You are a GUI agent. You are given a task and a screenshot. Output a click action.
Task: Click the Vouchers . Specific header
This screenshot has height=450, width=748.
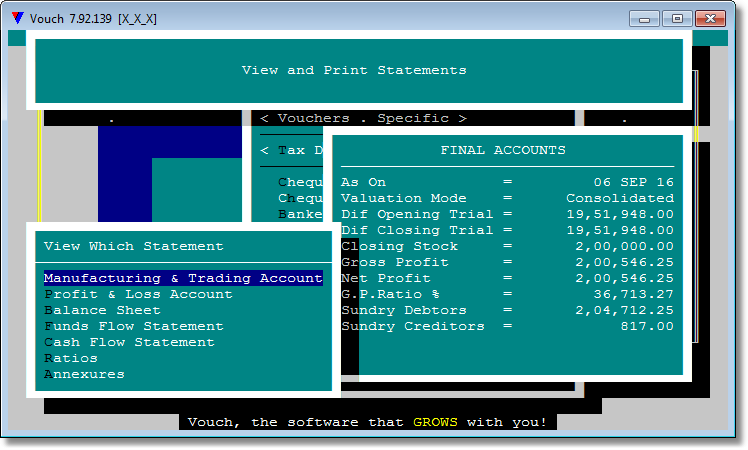364,118
